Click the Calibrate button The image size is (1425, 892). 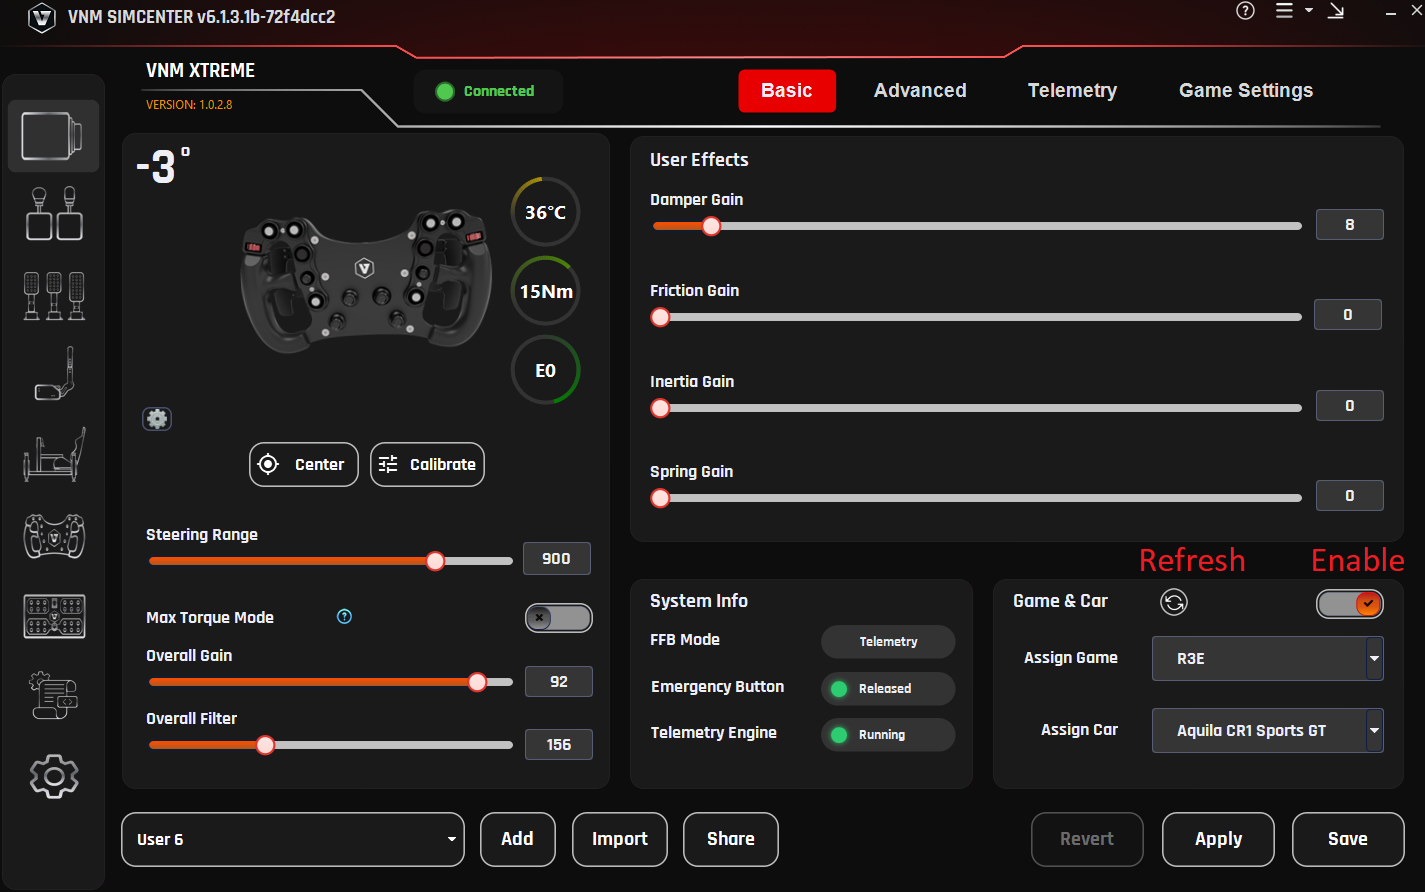(x=428, y=464)
